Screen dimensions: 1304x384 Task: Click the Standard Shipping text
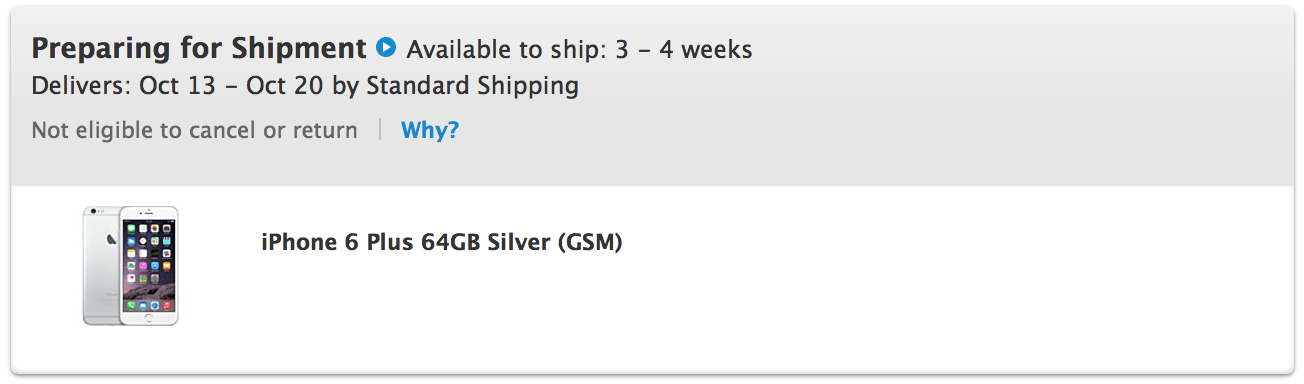click(472, 86)
